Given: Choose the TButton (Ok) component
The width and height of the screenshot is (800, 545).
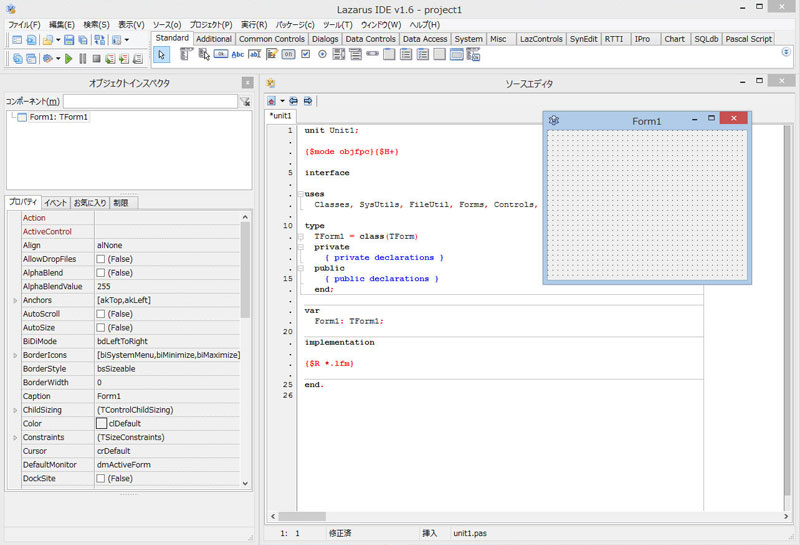Looking at the screenshot, I should coord(221,54).
